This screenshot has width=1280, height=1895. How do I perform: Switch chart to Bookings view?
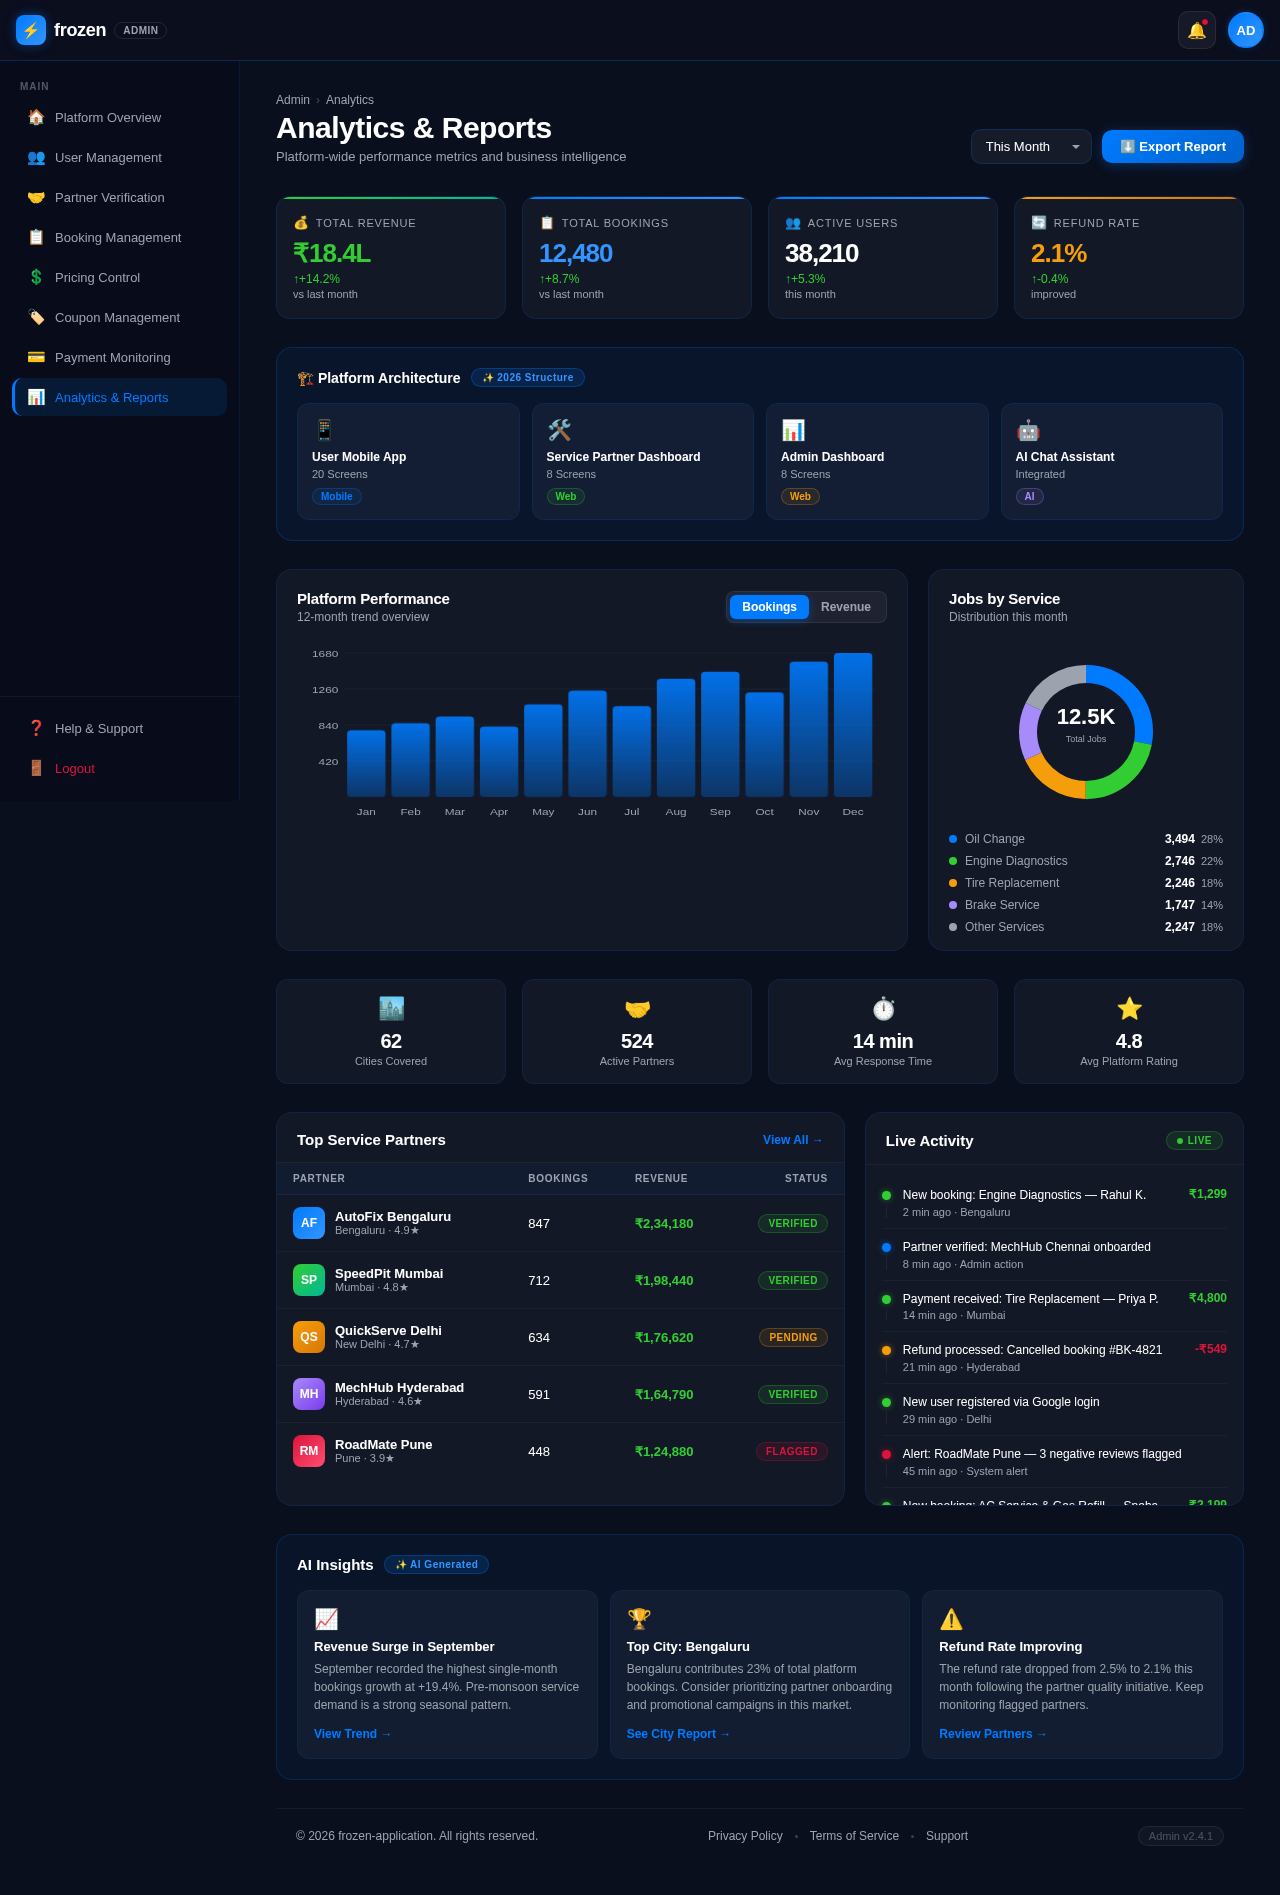coord(769,607)
